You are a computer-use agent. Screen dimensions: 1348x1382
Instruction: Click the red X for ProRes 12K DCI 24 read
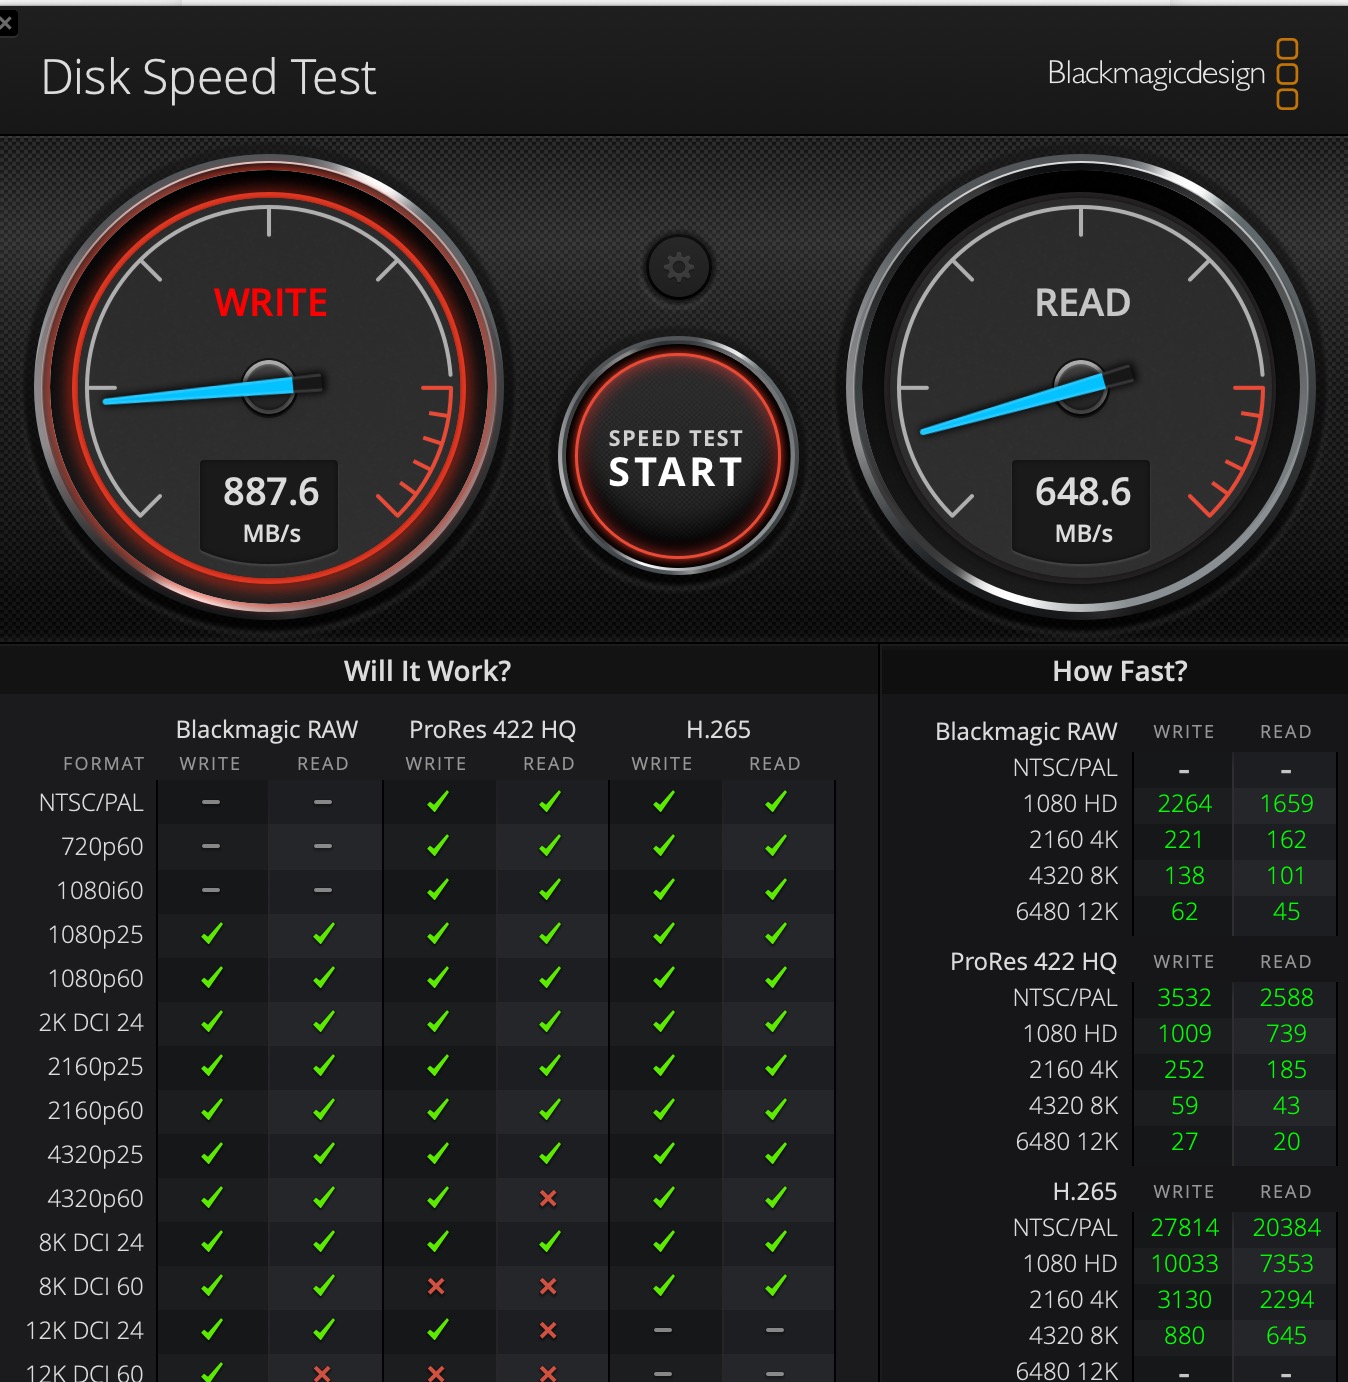[x=548, y=1330]
